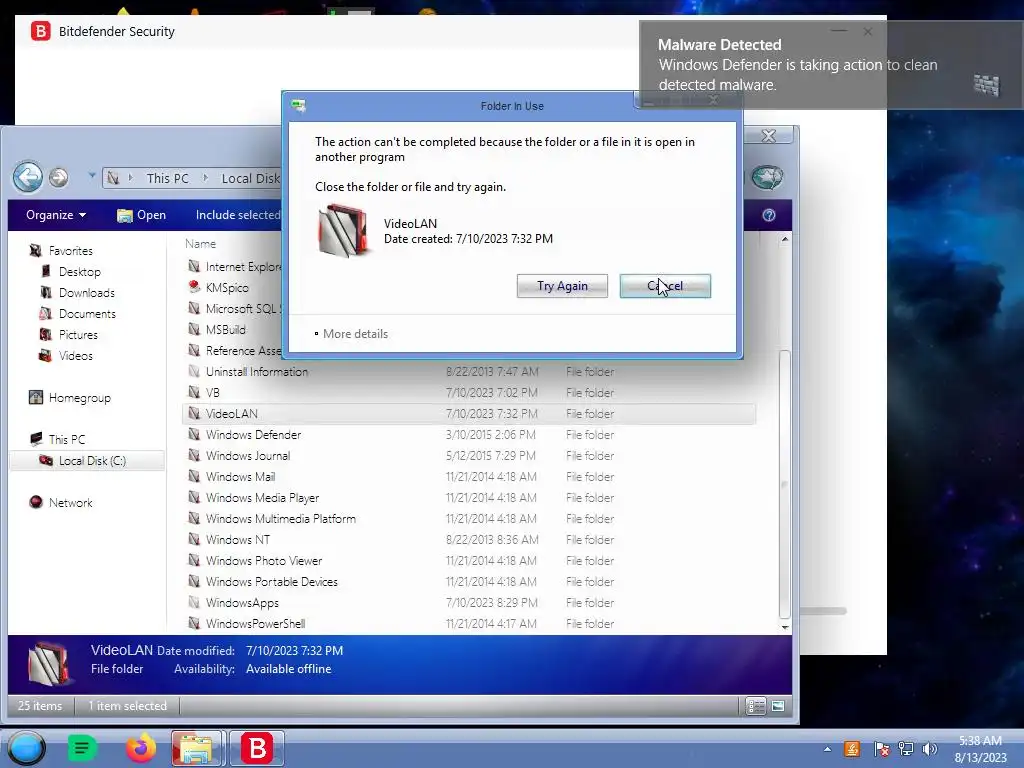This screenshot has height=768, width=1024.
Task: Select the Windows Media Player folder
Action: click(262, 498)
